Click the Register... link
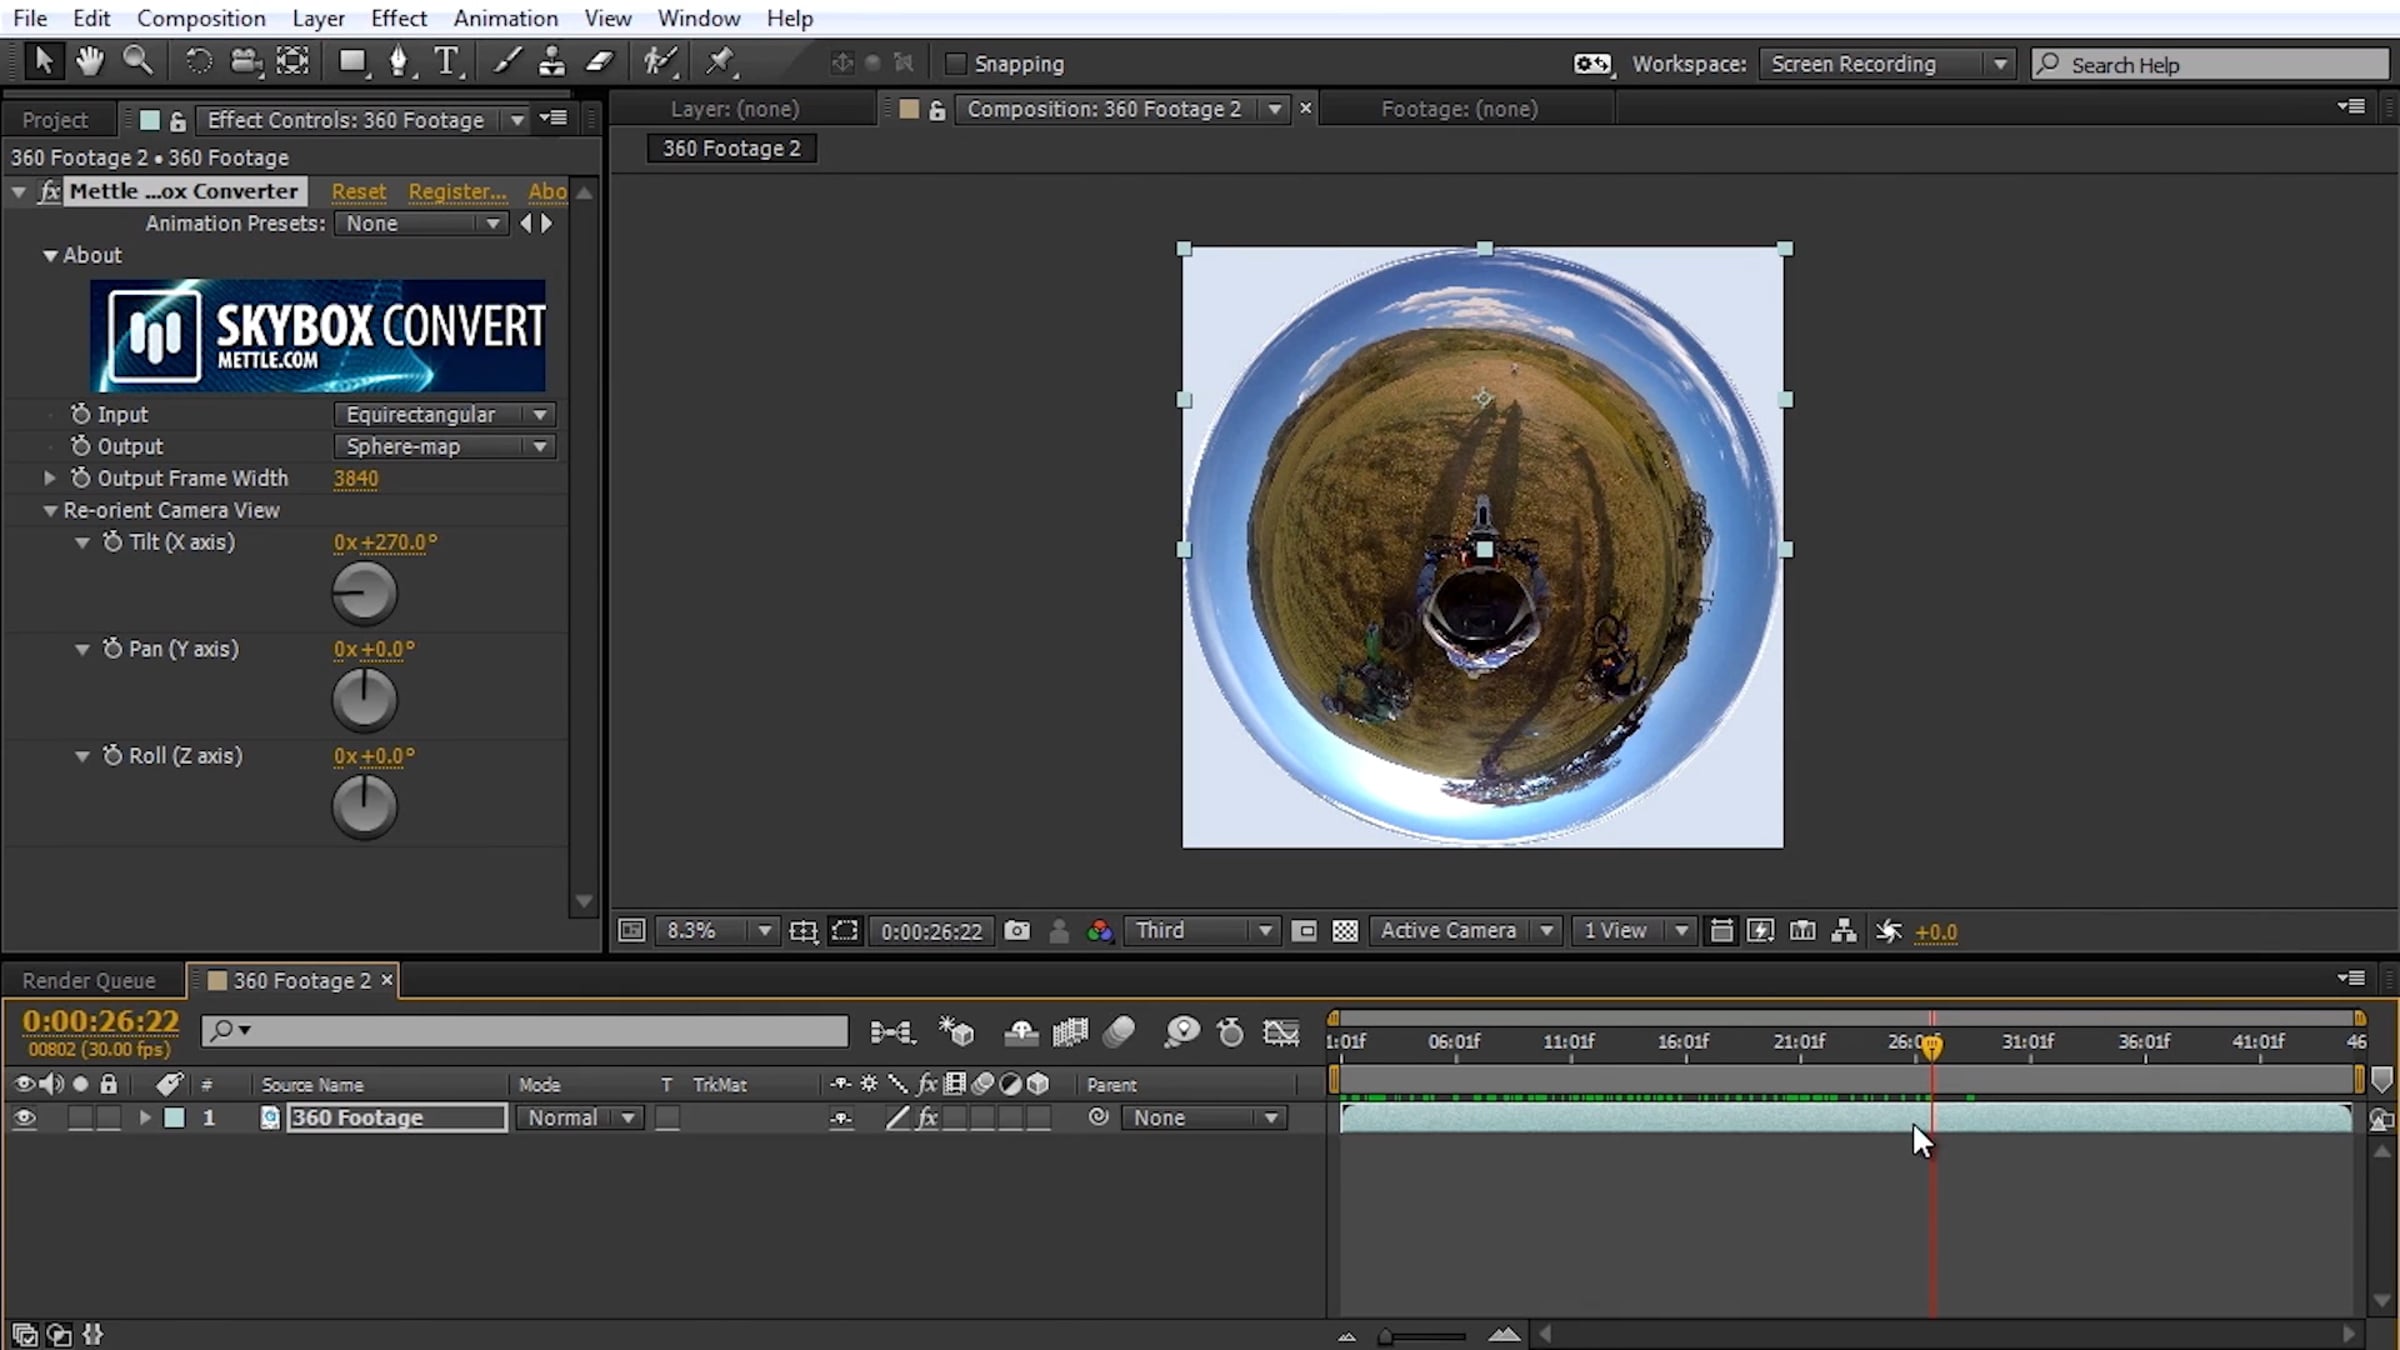The height and width of the screenshot is (1350, 2400). pos(457,191)
